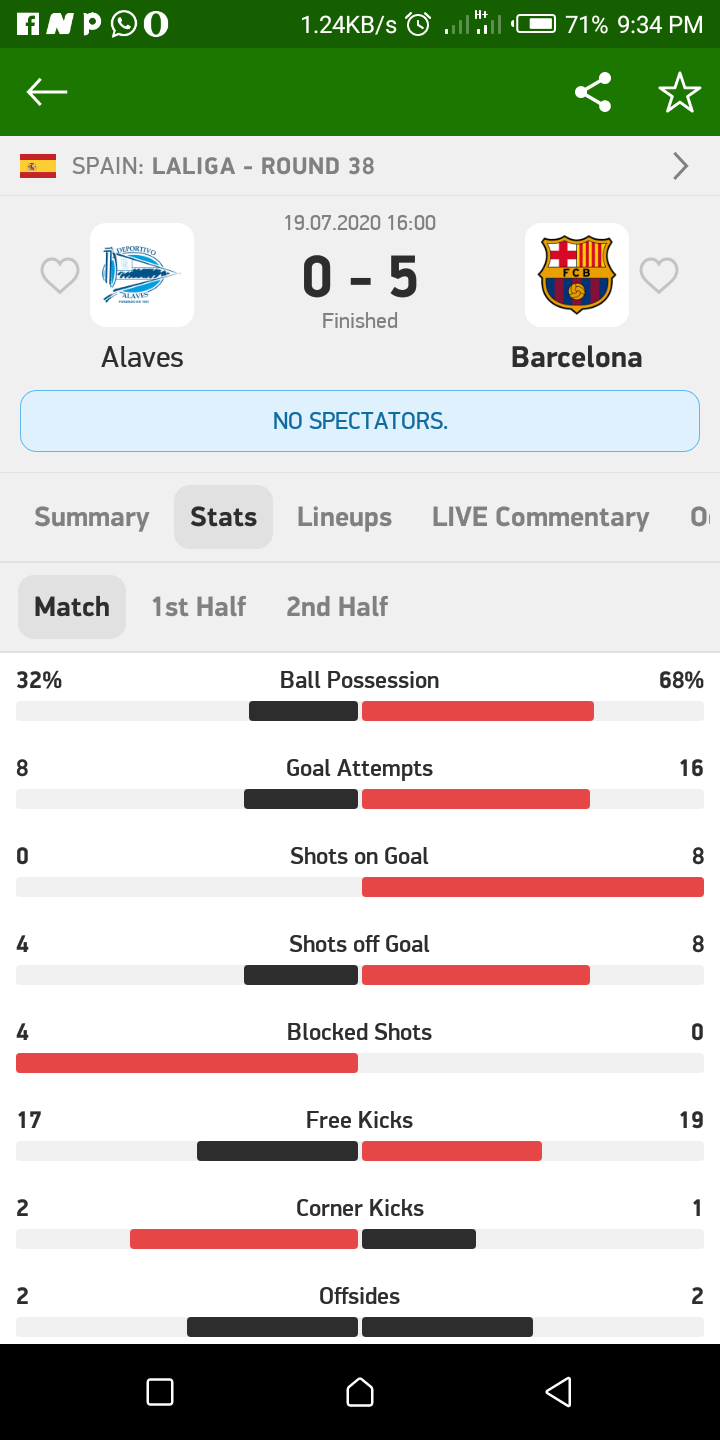Open the LIVE Commentary tab

pos(540,517)
